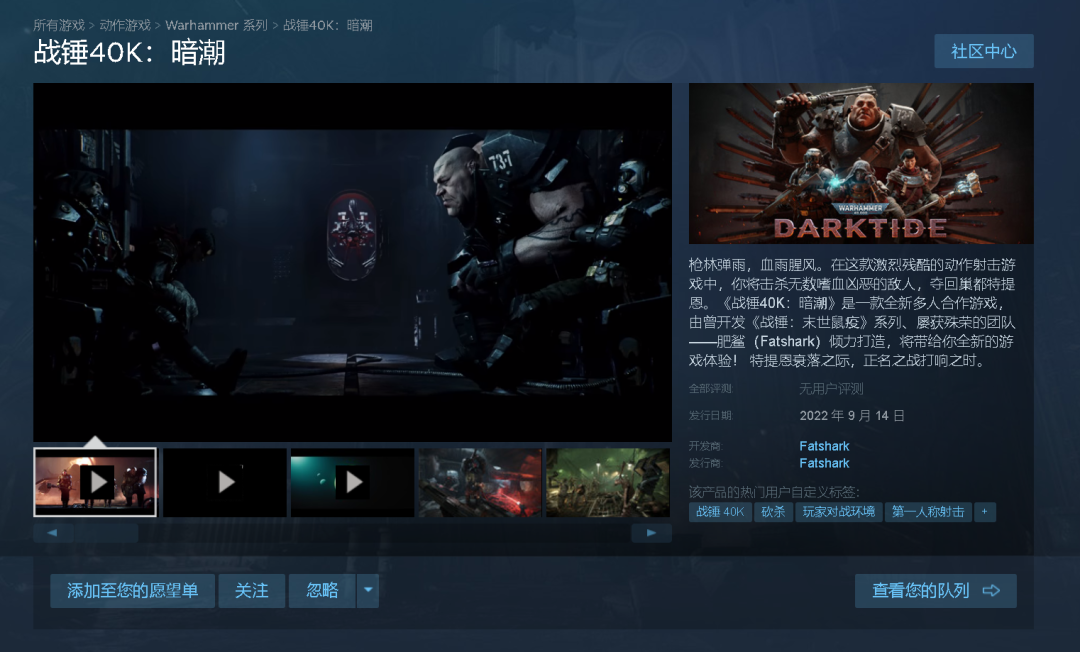Select the 战锤40K：暗潮 breadcrumb link
Screen dimensions: 1080x652
tap(328, 25)
